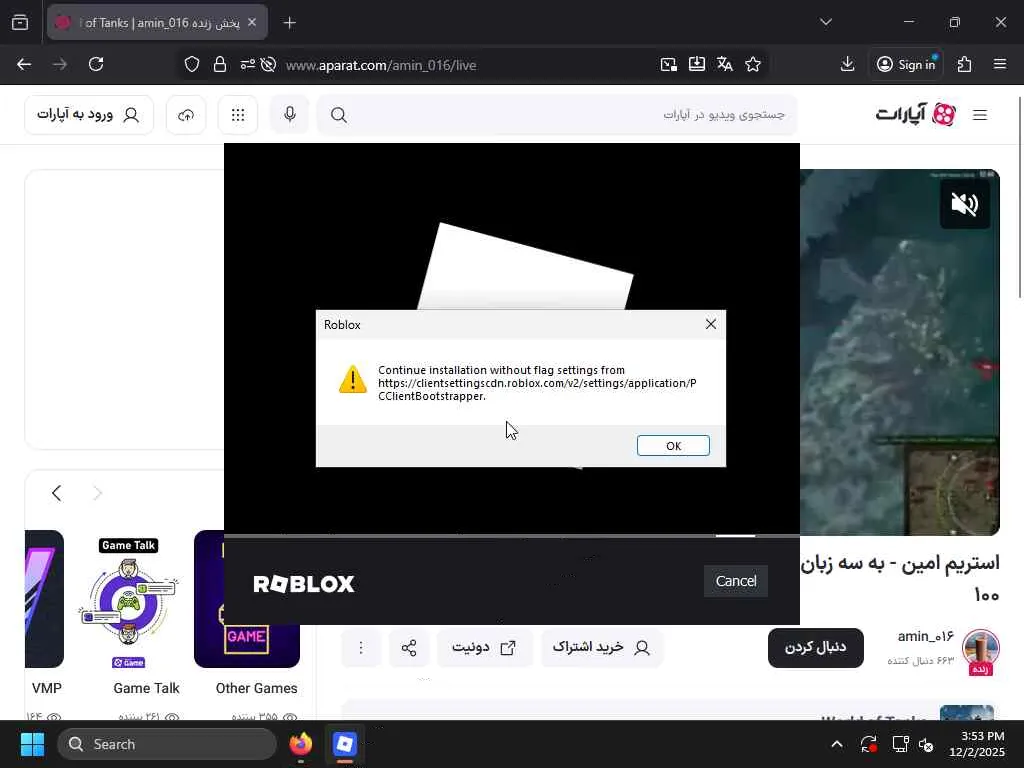Open the Firefox View icon at top left
Viewport: 1024px width, 768px height.
pyautogui.click(x=20, y=22)
